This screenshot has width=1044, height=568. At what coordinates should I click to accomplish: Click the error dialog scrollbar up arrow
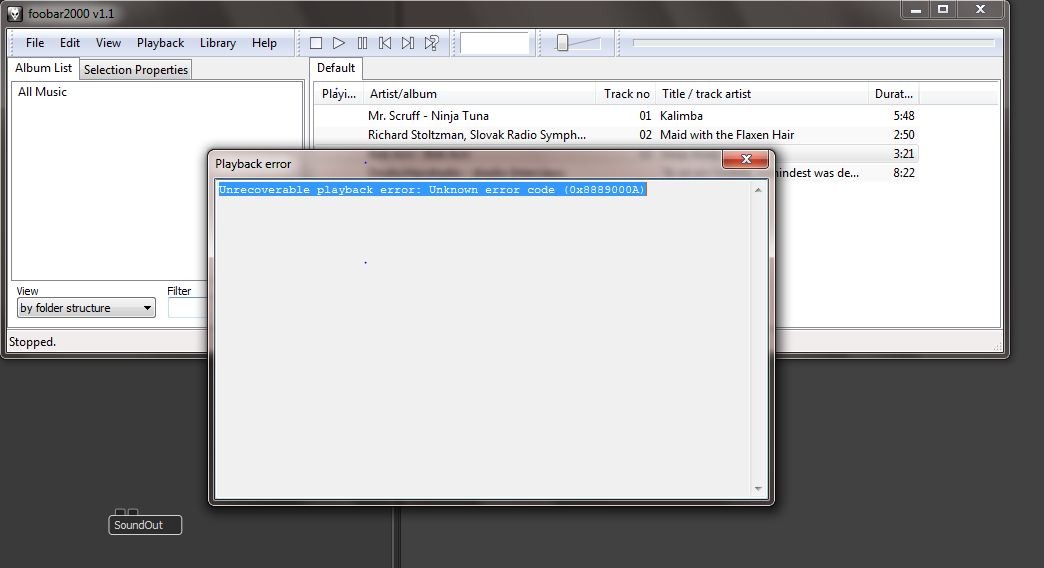[x=758, y=190]
